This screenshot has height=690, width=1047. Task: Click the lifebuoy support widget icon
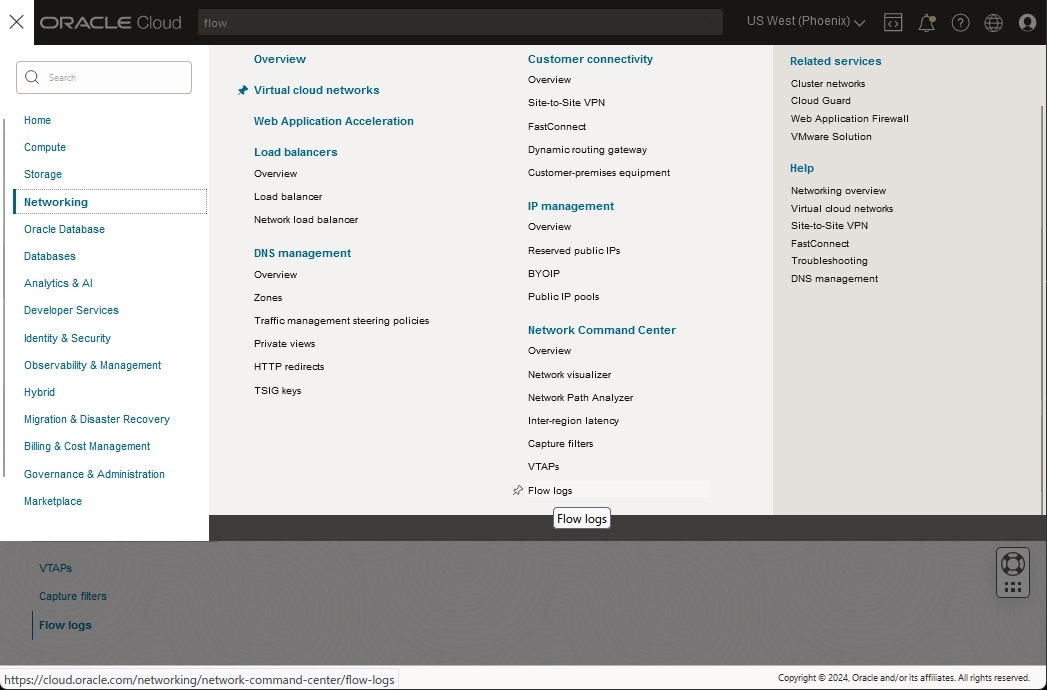tap(1012, 564)
